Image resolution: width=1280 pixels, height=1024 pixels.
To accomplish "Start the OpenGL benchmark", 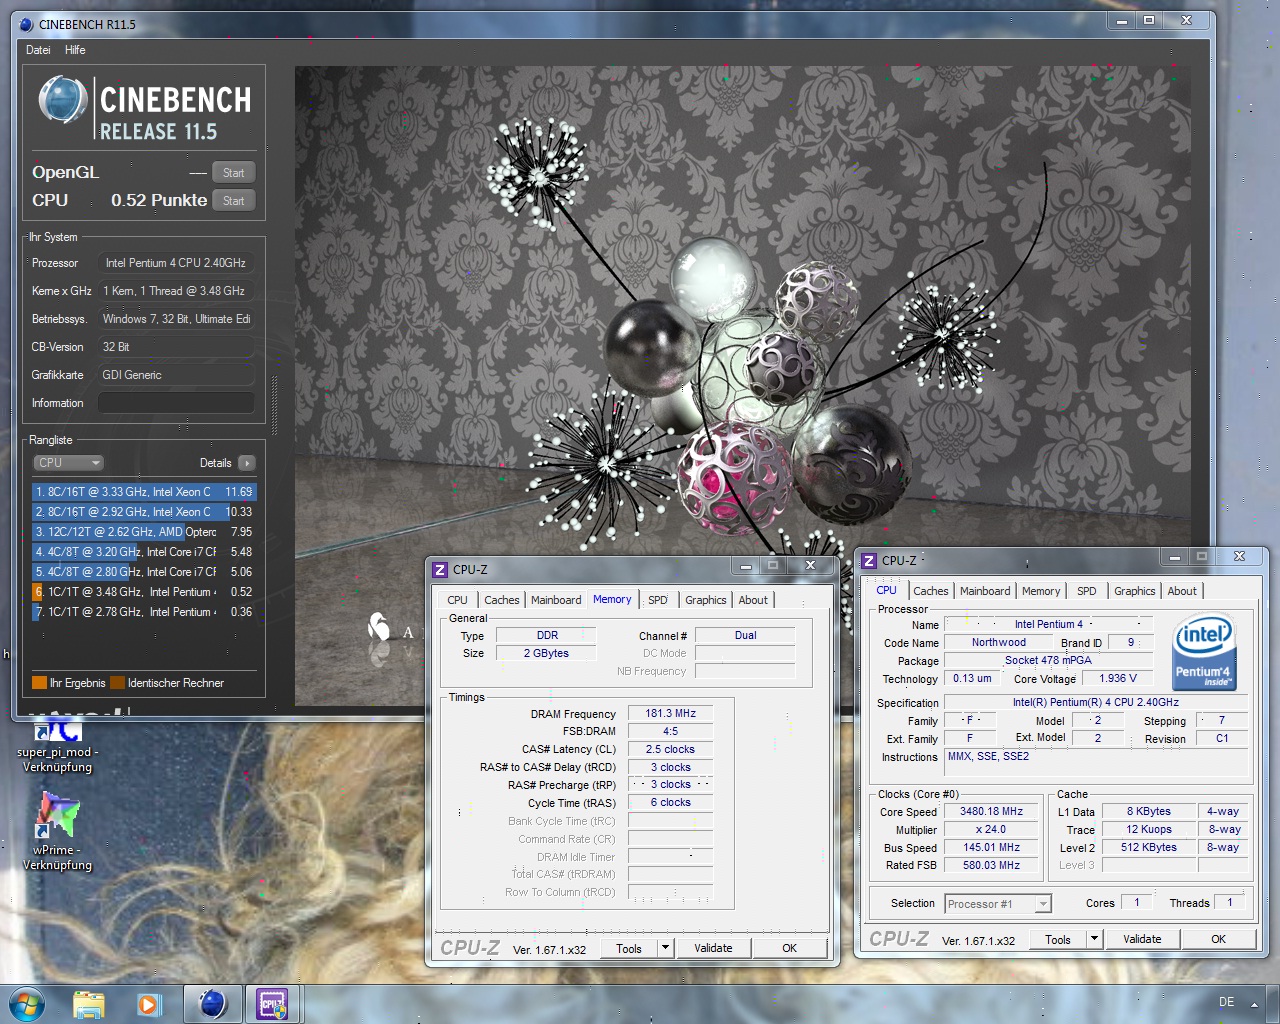I will click(x=234, y=173).
